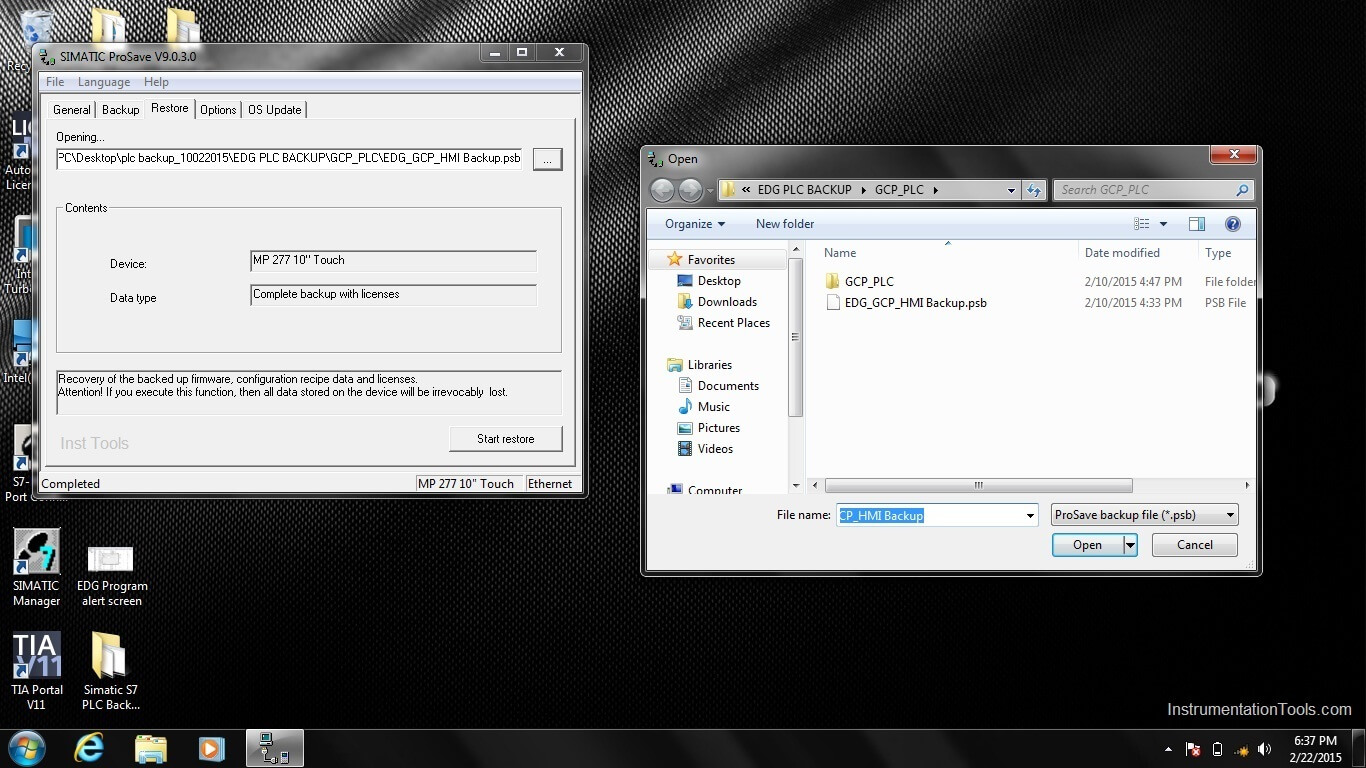Expand the File name dropdown arrow
The width and height of the screenshot is (1366, 768).
pos(1030,515)
